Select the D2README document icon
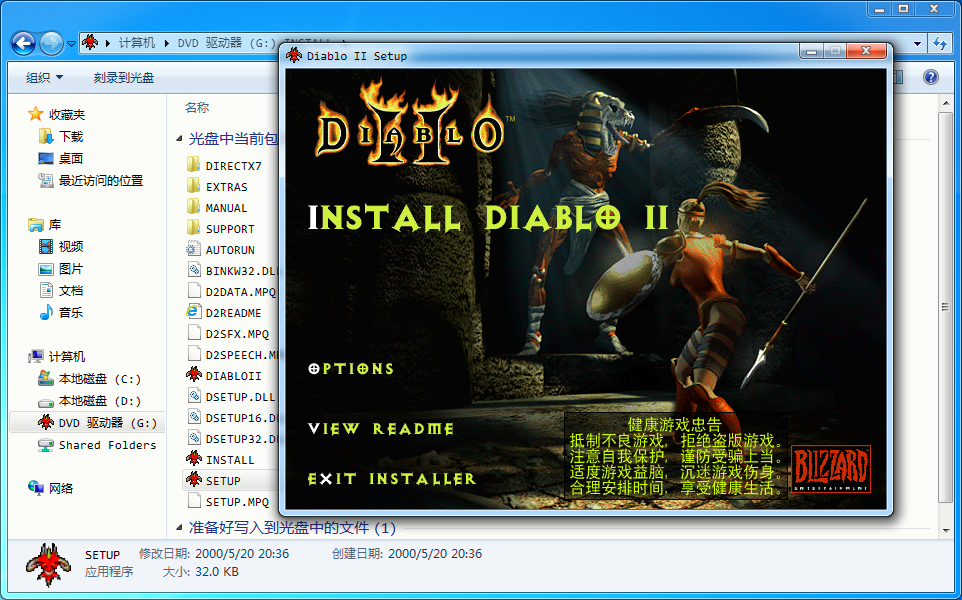This screenshot has height=600, width=962. click(193, 312)
